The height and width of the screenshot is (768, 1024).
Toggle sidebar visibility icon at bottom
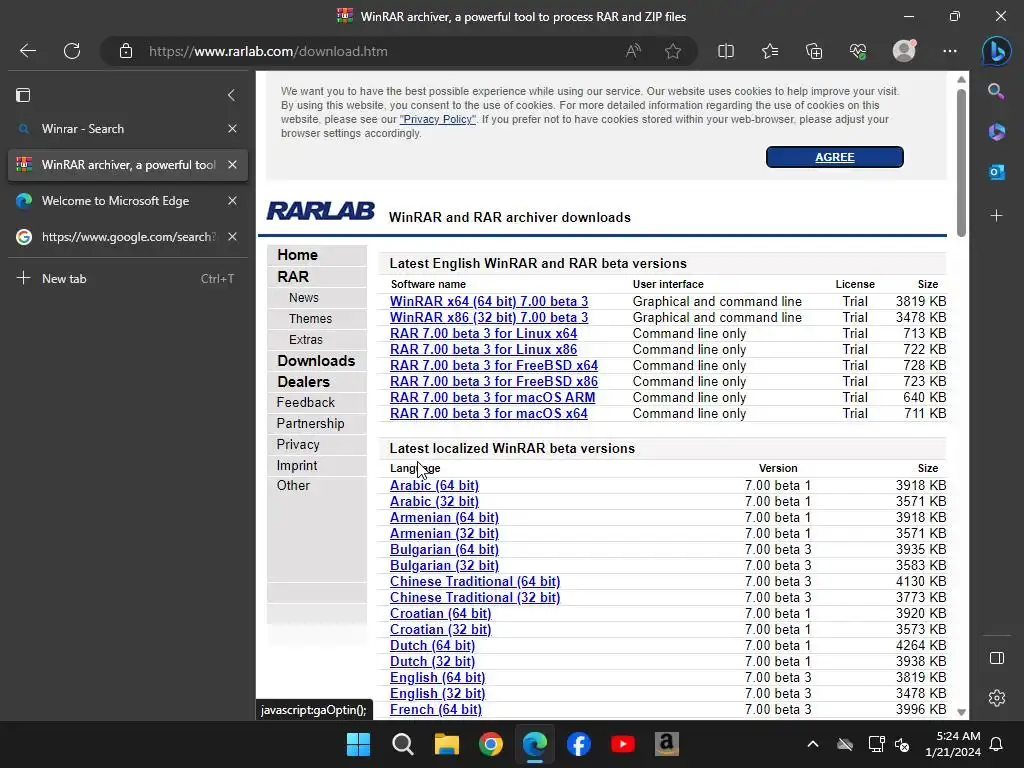[997, 658]
